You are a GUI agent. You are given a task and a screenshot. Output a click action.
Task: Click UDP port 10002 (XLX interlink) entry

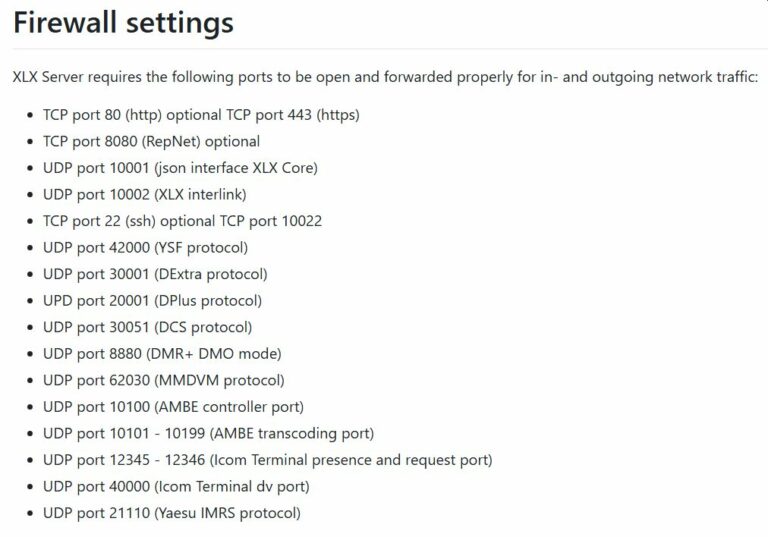[144, 195]
